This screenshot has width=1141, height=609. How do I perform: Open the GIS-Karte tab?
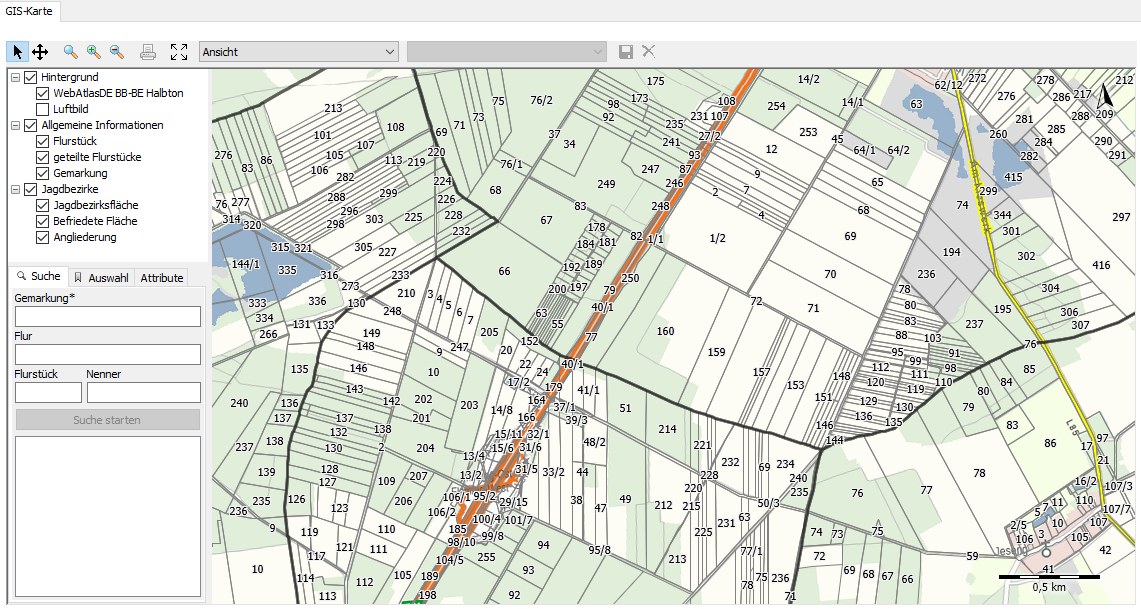click(x=32, y=12)
